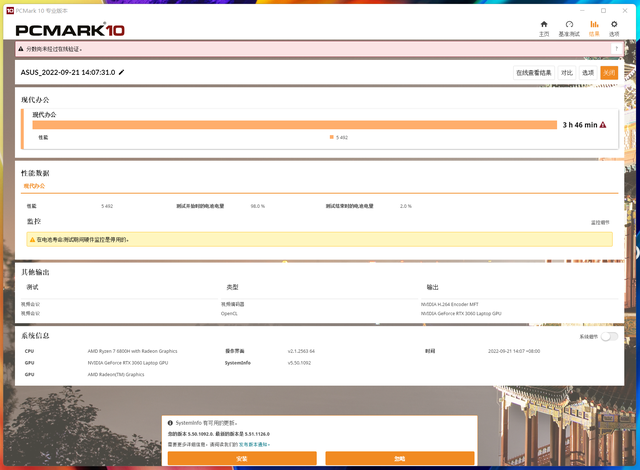Toggle the 系统细节 system details switch
This screenshot has width=640, height=470.
coord(609,337)
